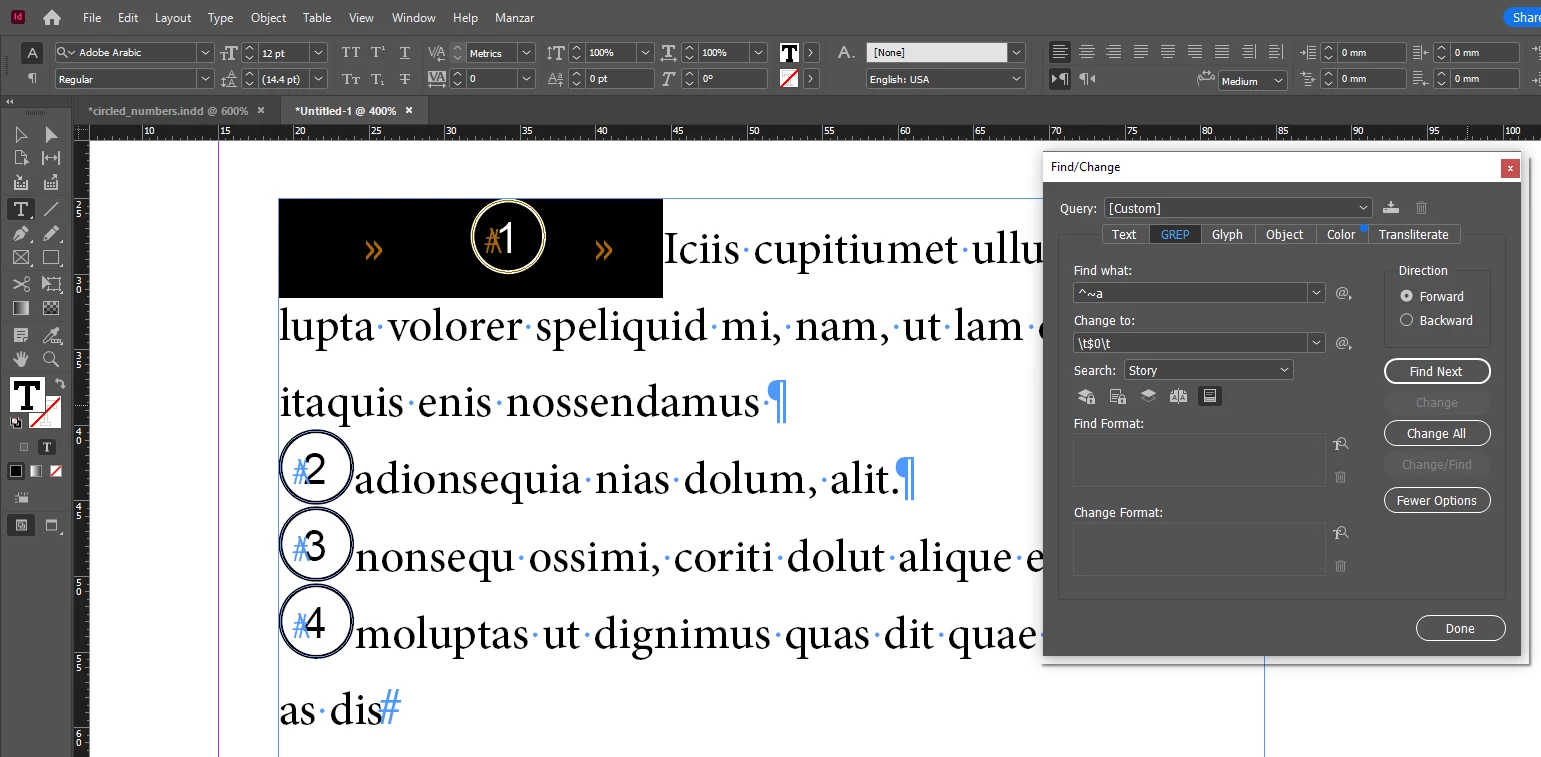This screenshot has width=1541, height=757.
Task: Toggle Include Locked Layers search option
Action: [1086, 396]
